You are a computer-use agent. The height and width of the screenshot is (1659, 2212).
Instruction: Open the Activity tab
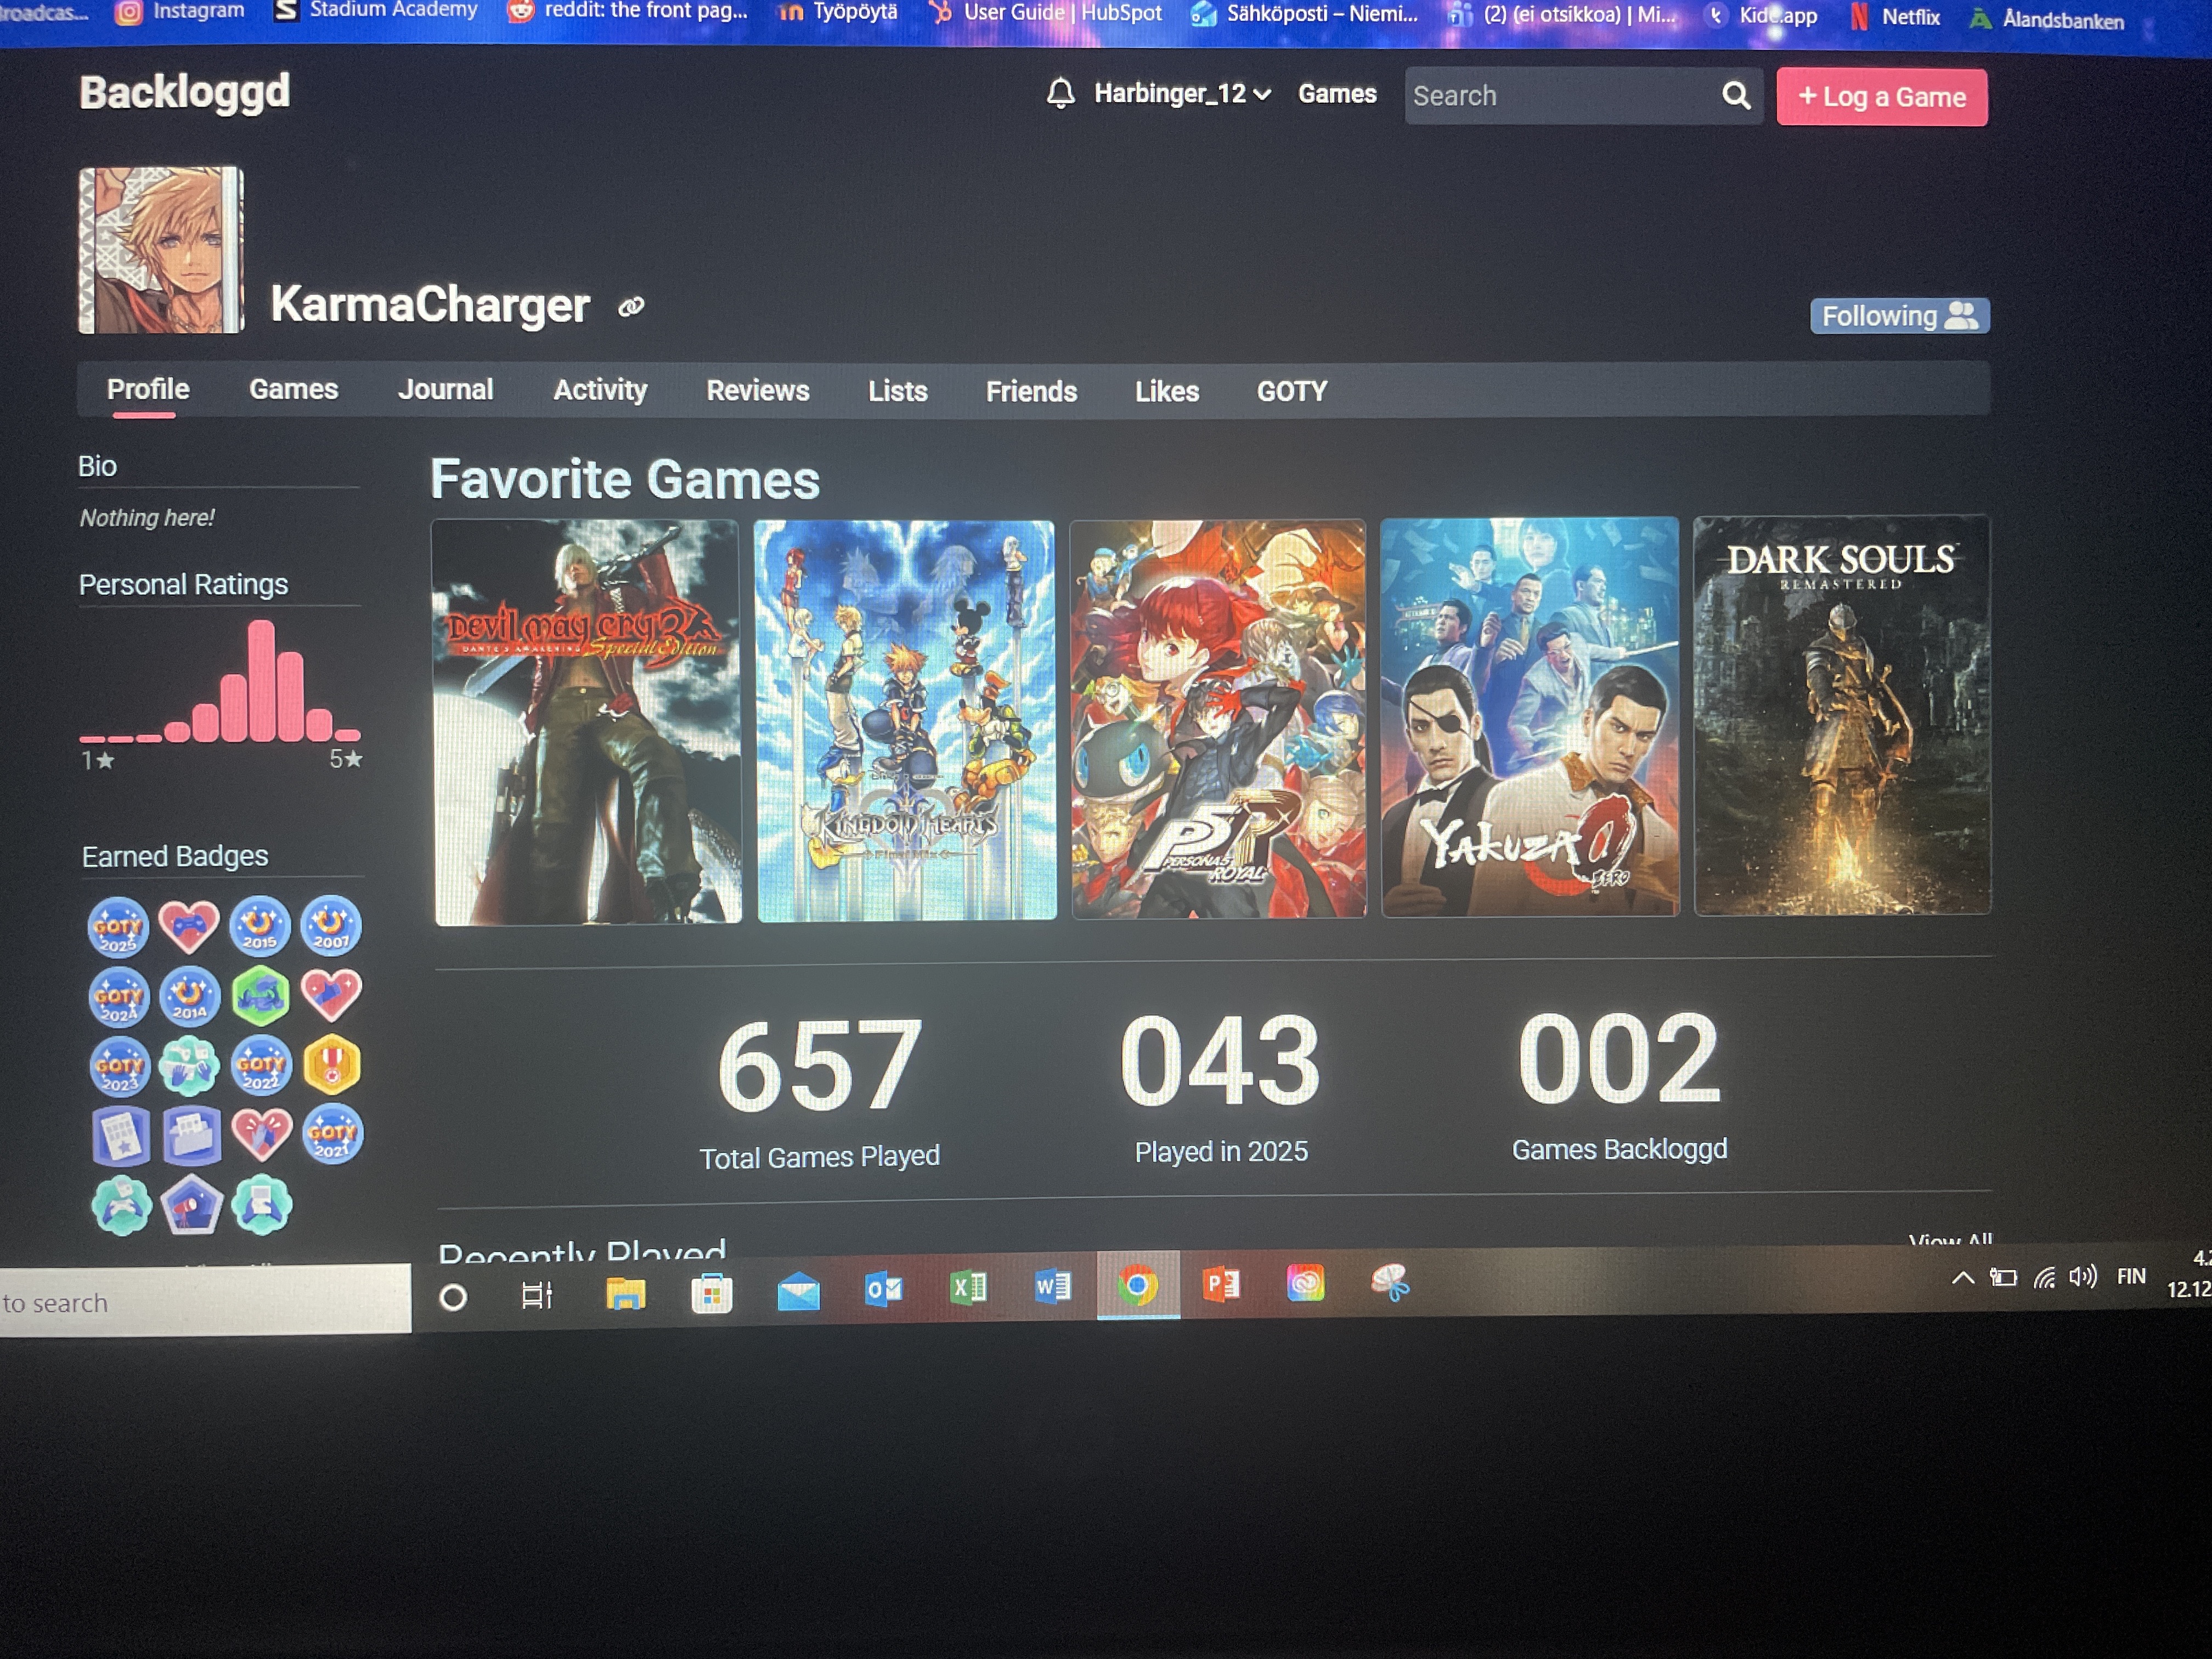coord(600,390)
